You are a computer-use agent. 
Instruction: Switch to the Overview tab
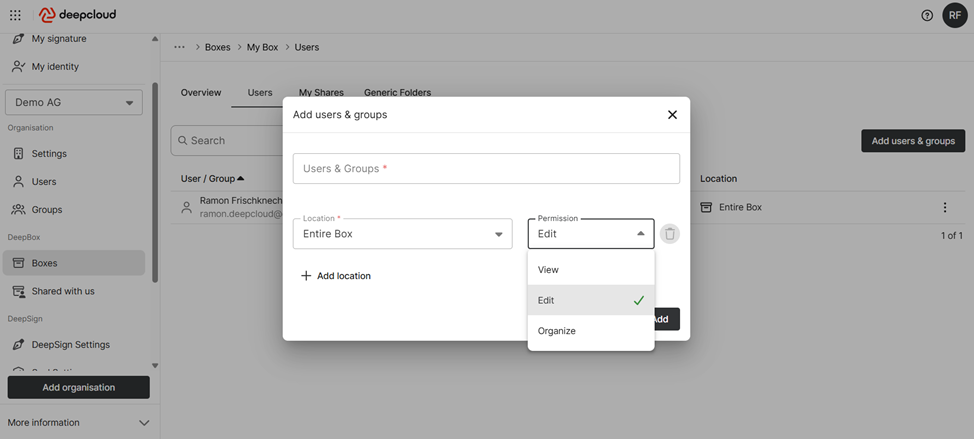point(201,92)
